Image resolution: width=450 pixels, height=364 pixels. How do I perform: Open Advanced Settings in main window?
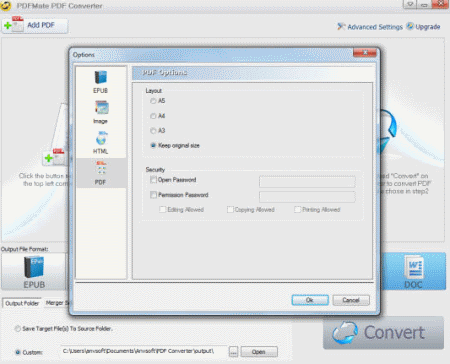coord(370,27)
